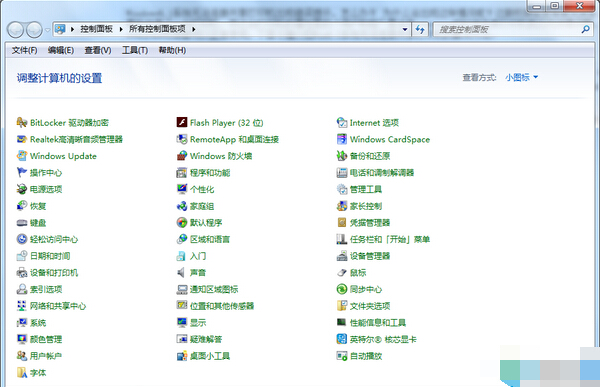The image size is (600, 387).
Task: Open 任务栏和「开始」菜单 item
Action: pos(383,239)
